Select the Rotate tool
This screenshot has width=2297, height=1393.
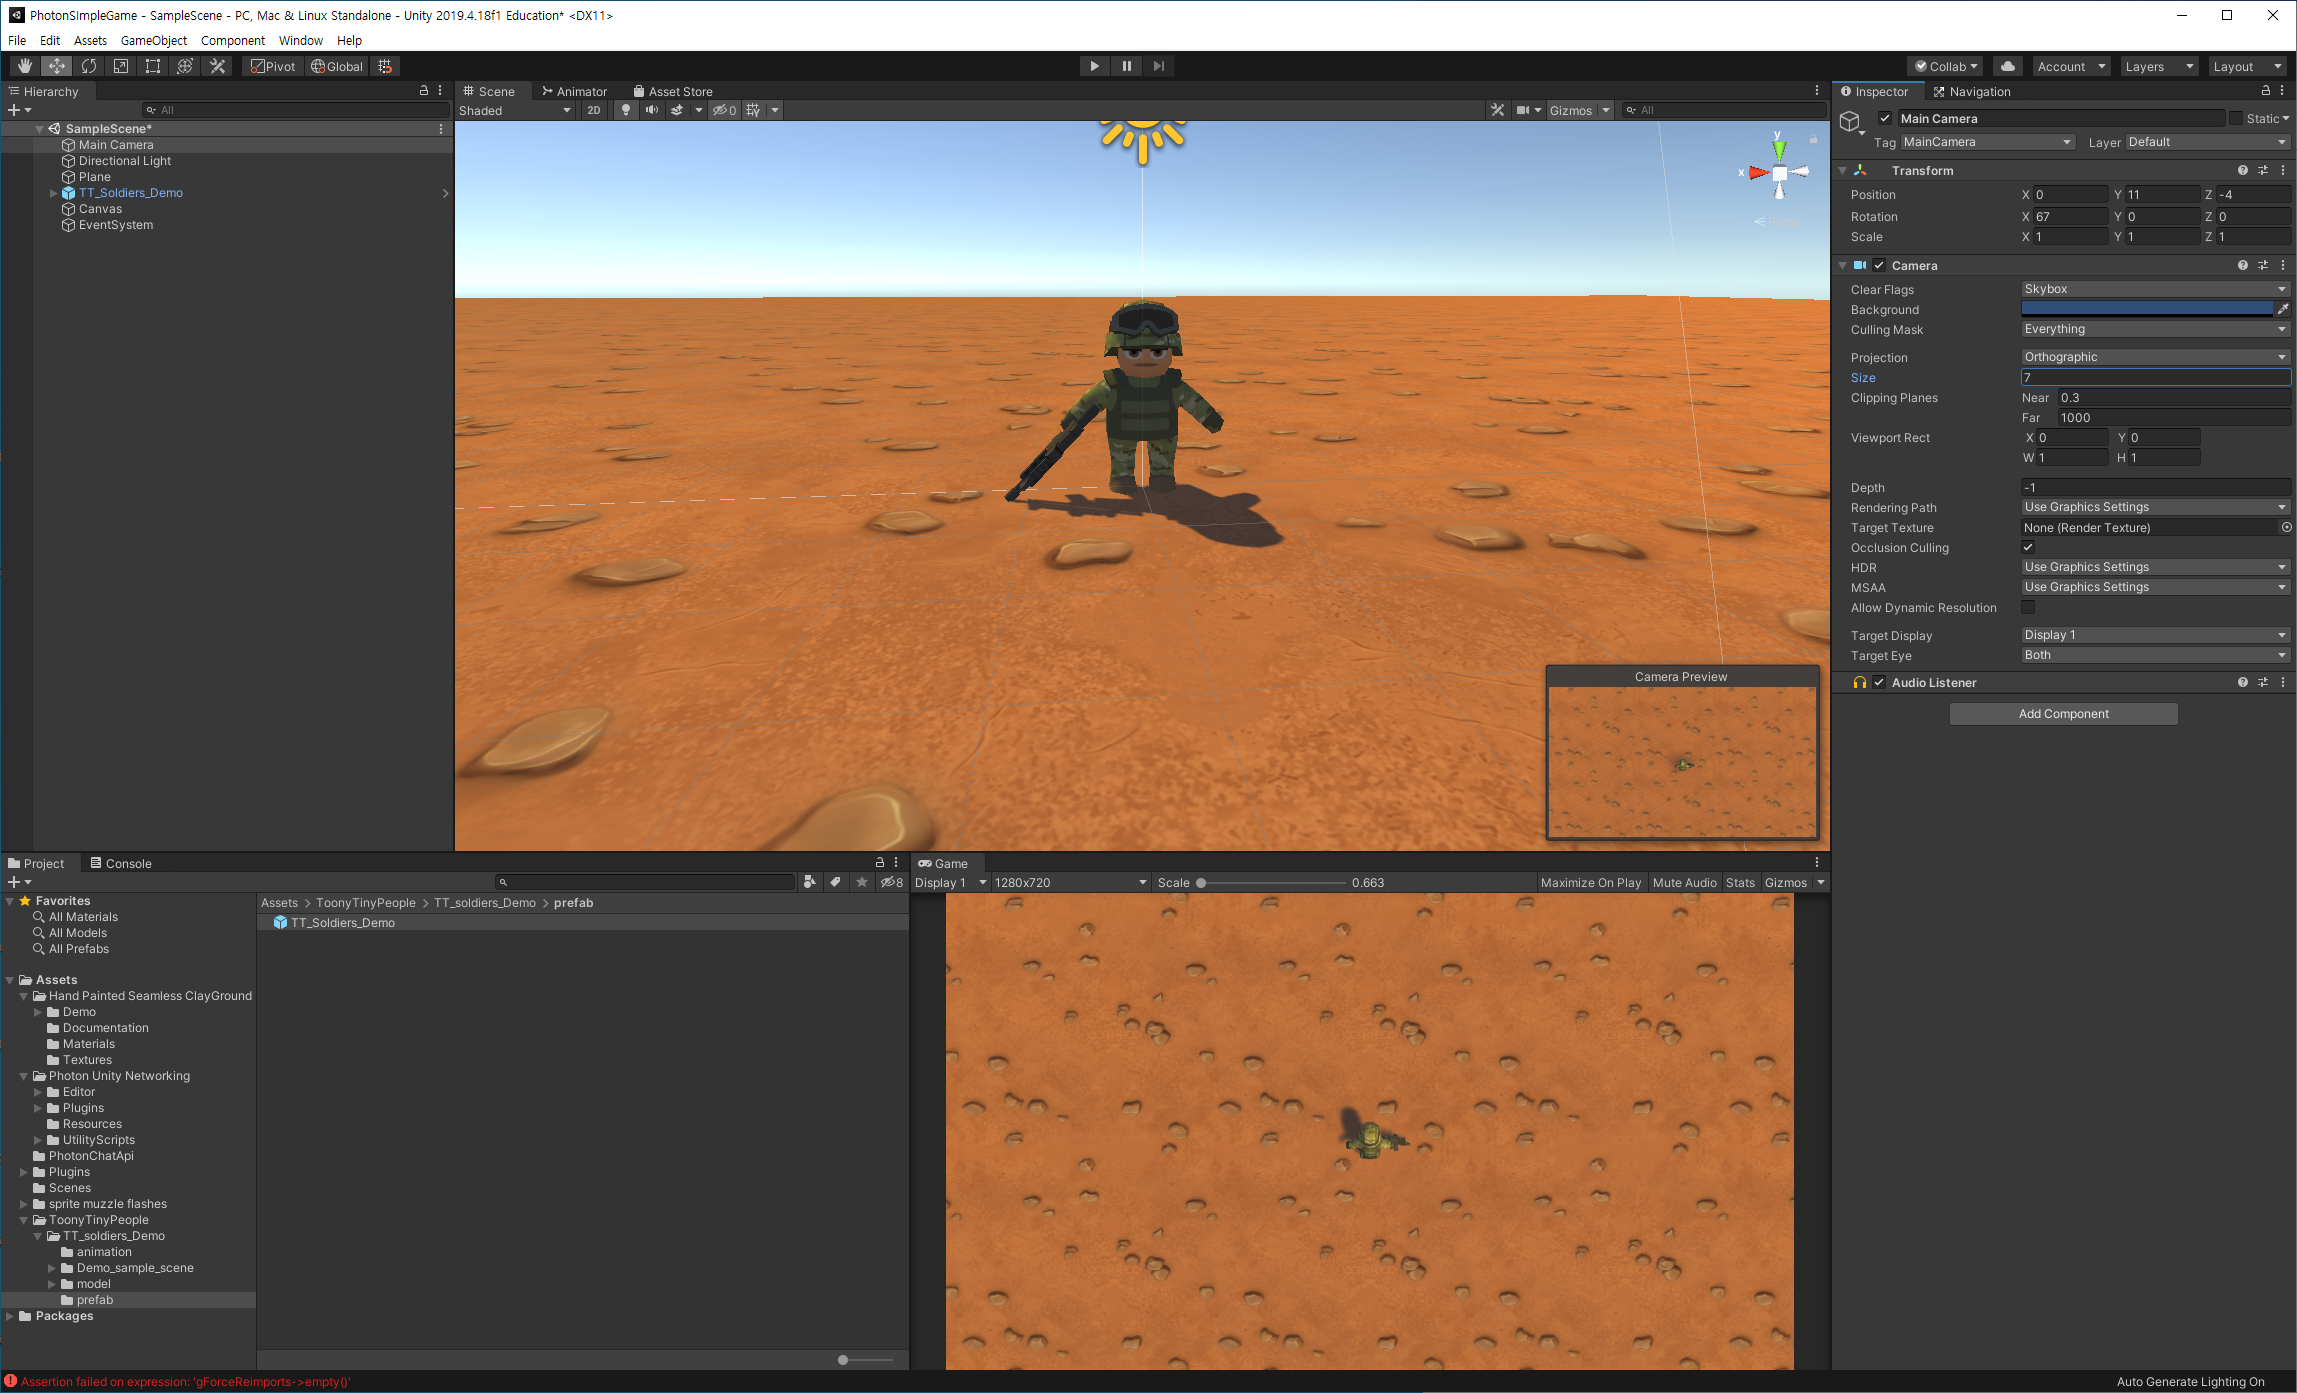click(89, 66)
